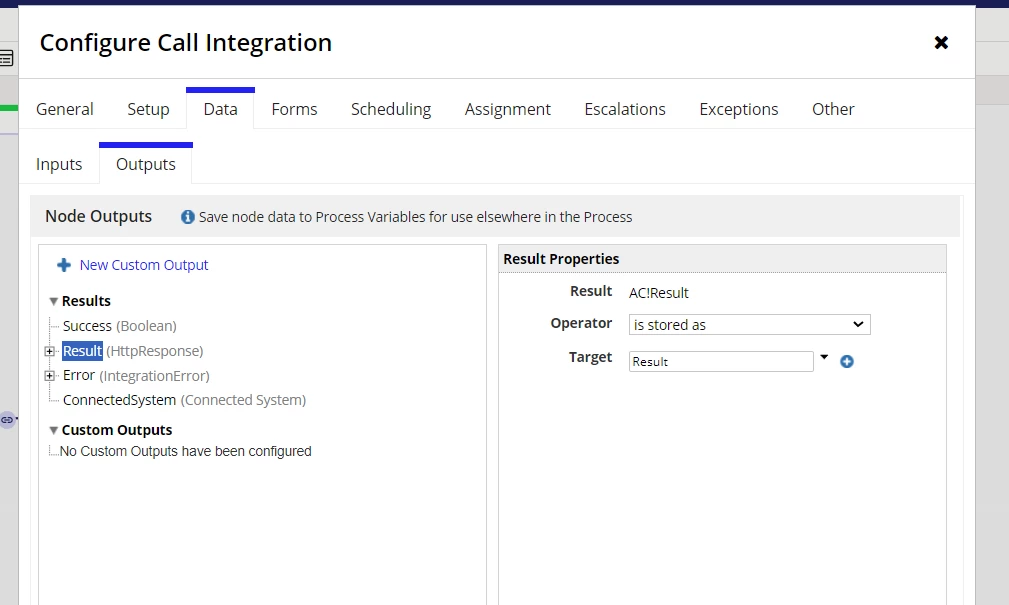
Task: Open the Forms tab
Action: coord(294,109)
